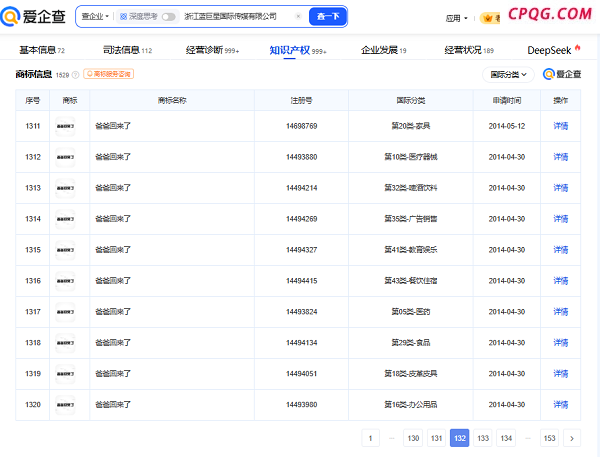Image resolution: width=600 pixels, height=457 pixels.
Task: Expand the 应用 dropdown menu
Action: (457, 18)
